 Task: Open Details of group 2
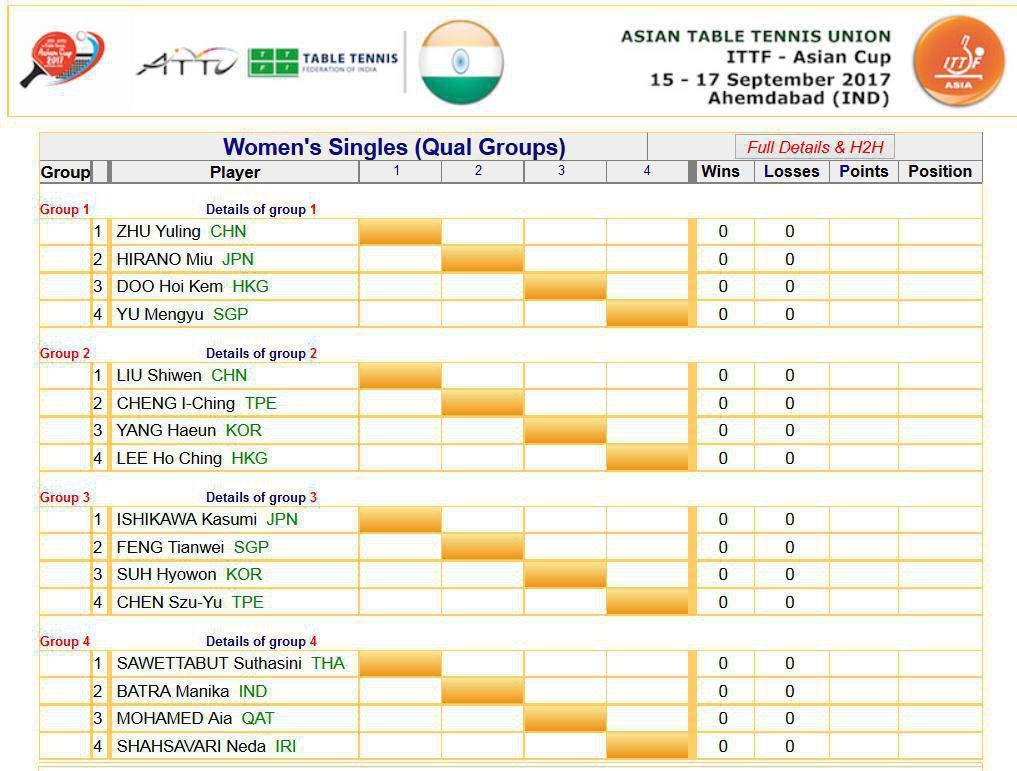click(x=261, y=353)
